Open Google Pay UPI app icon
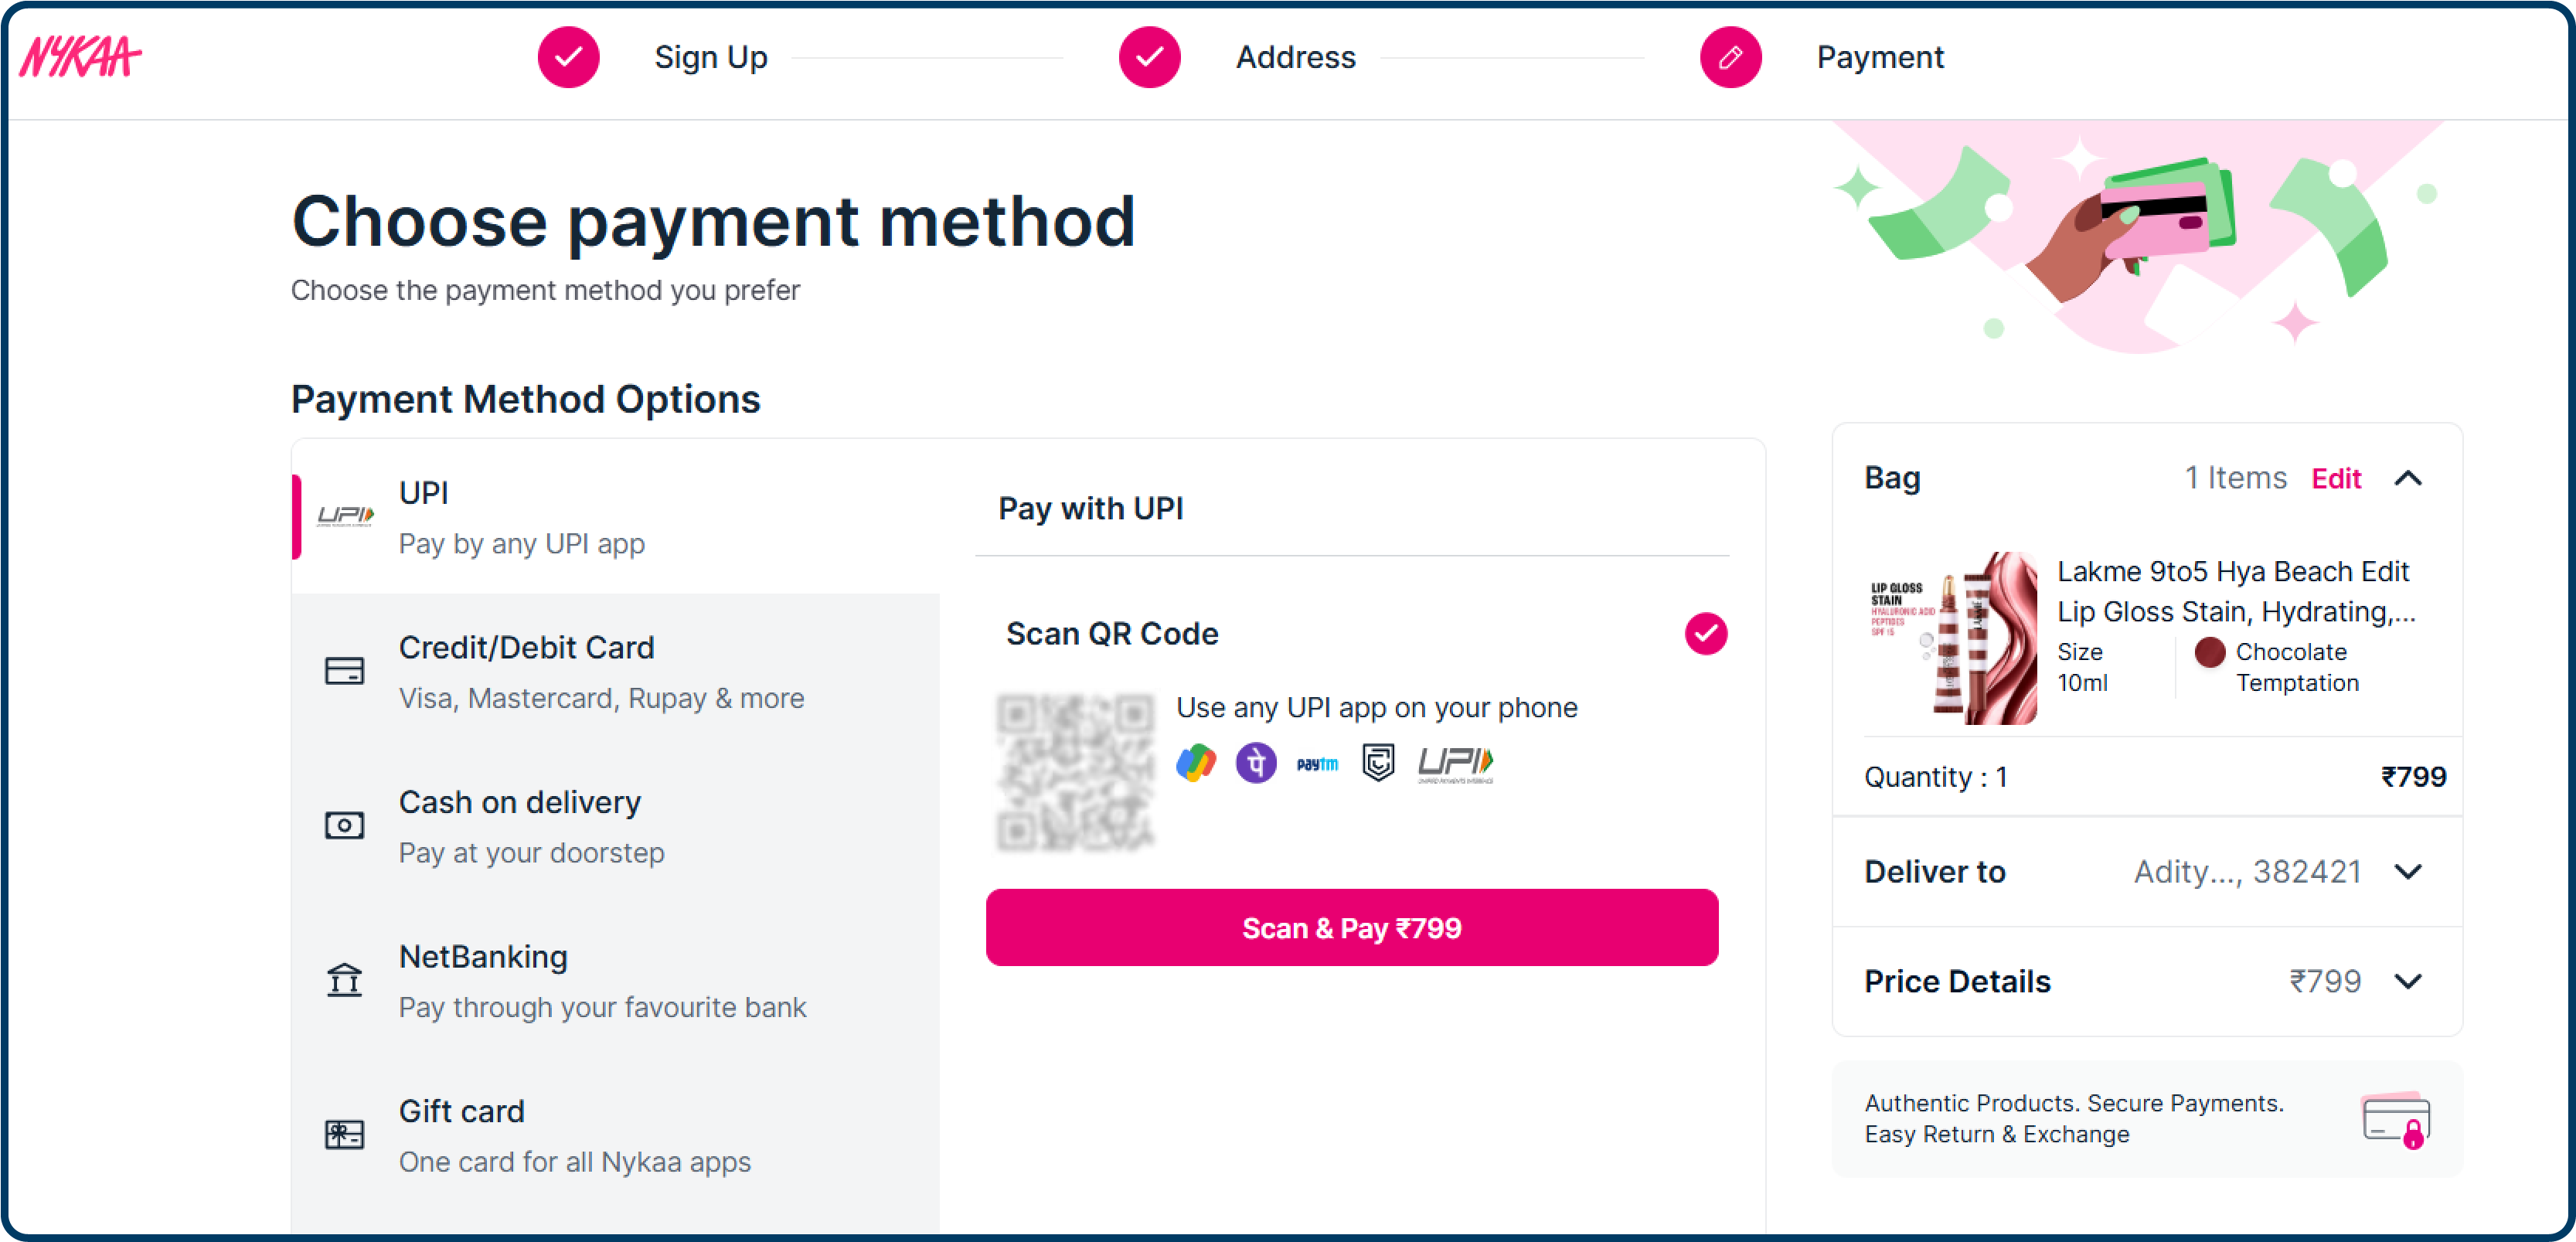 1198,762
